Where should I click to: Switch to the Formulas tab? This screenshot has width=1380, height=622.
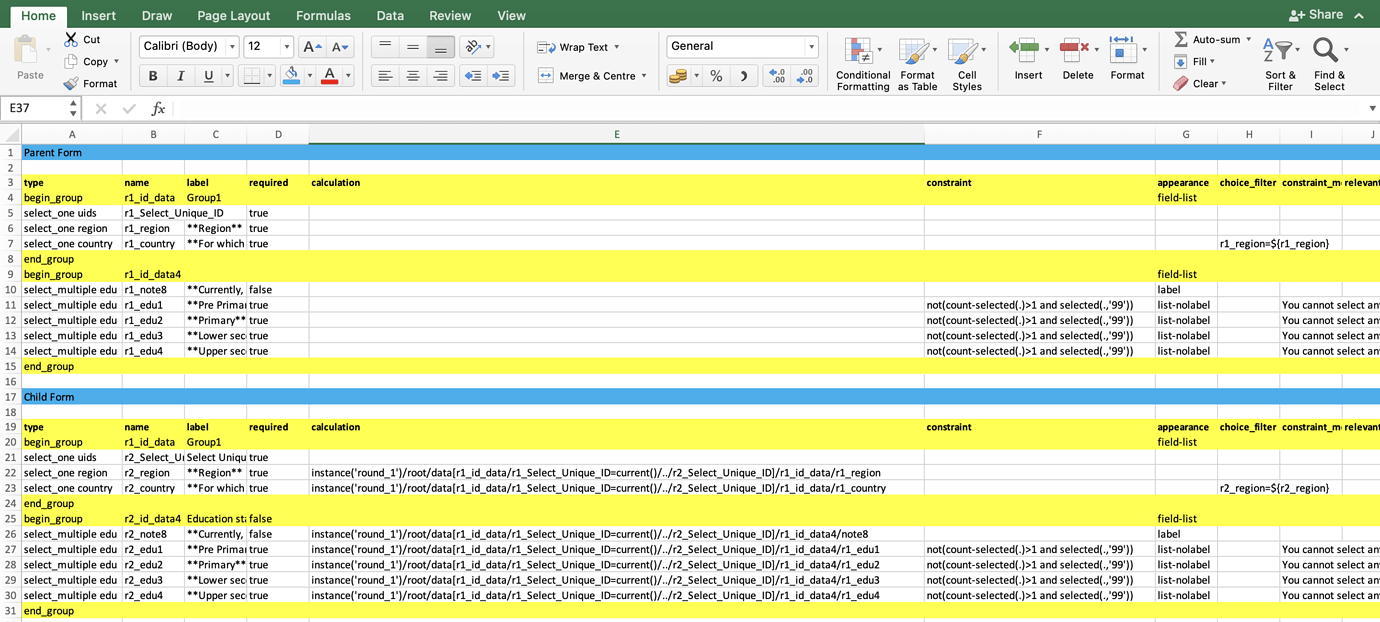coord(323,15)
